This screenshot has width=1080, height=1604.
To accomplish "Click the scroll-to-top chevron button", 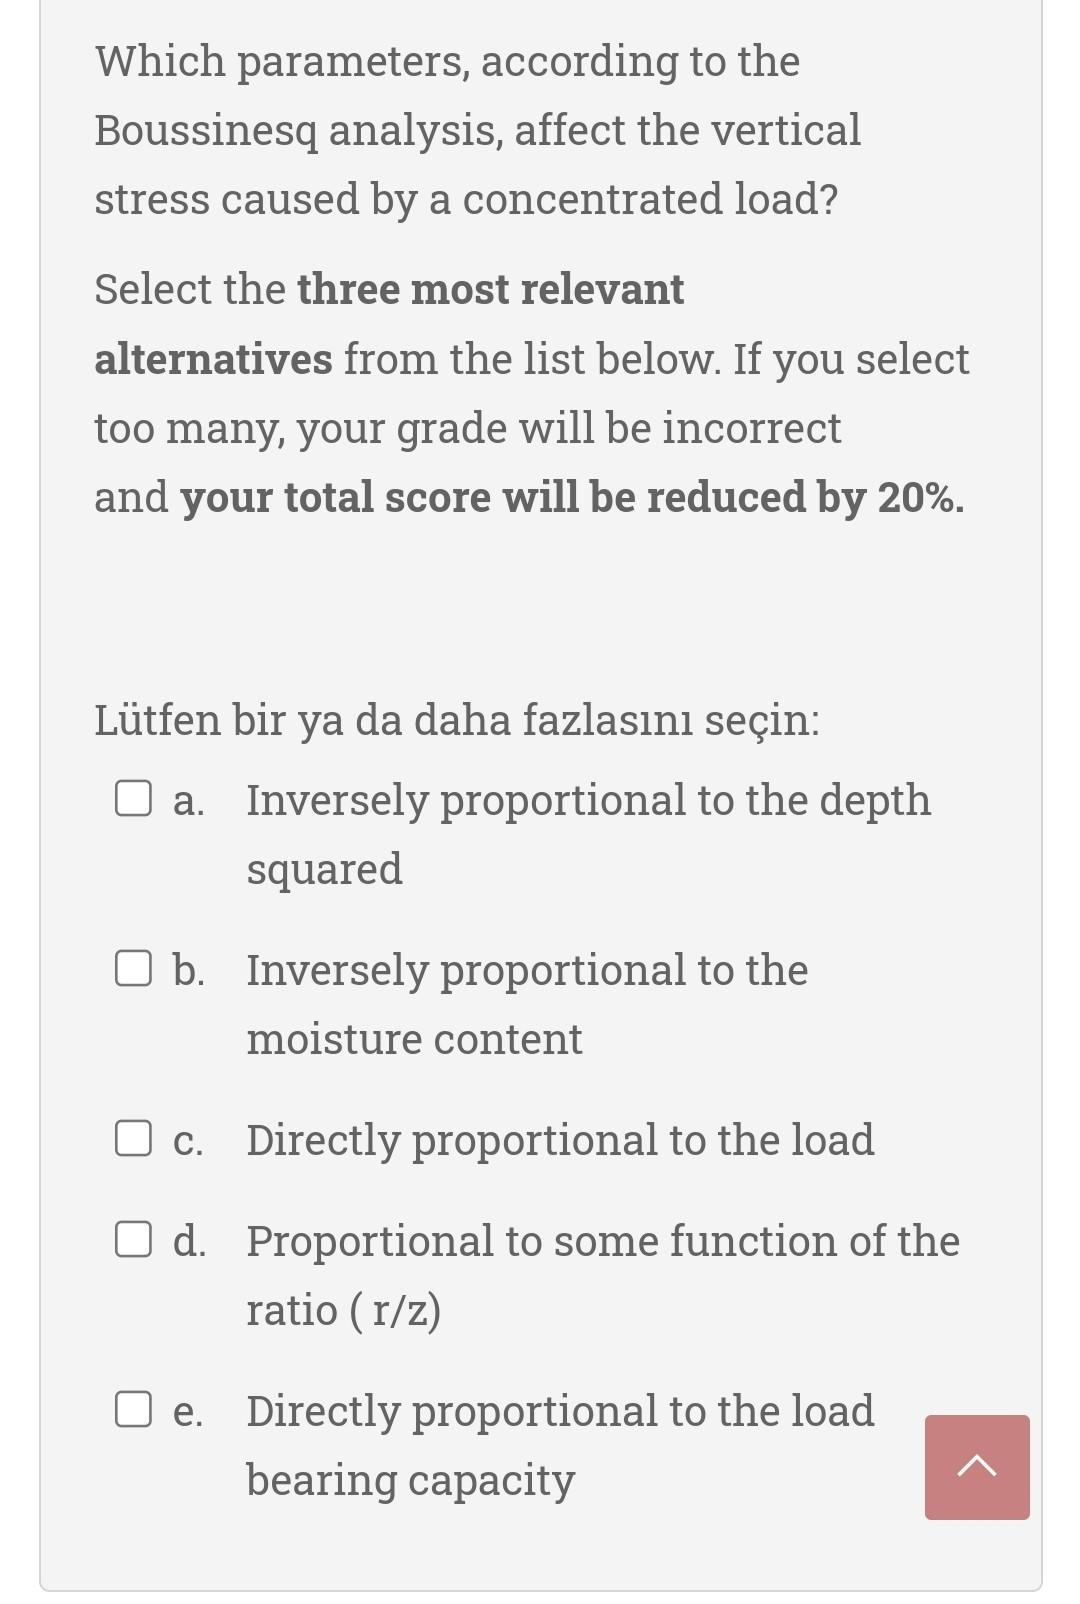I will (x=978, y=1466).
